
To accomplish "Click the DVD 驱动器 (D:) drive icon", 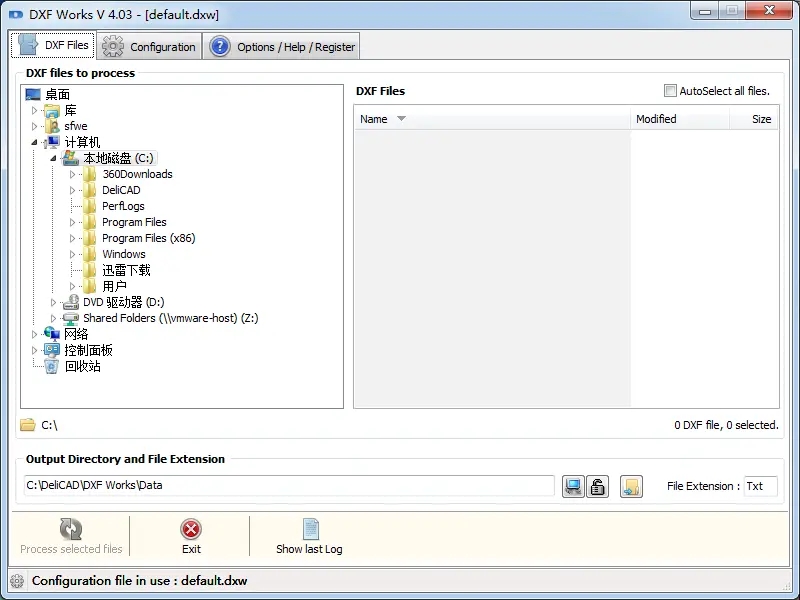I will [71, 302].
